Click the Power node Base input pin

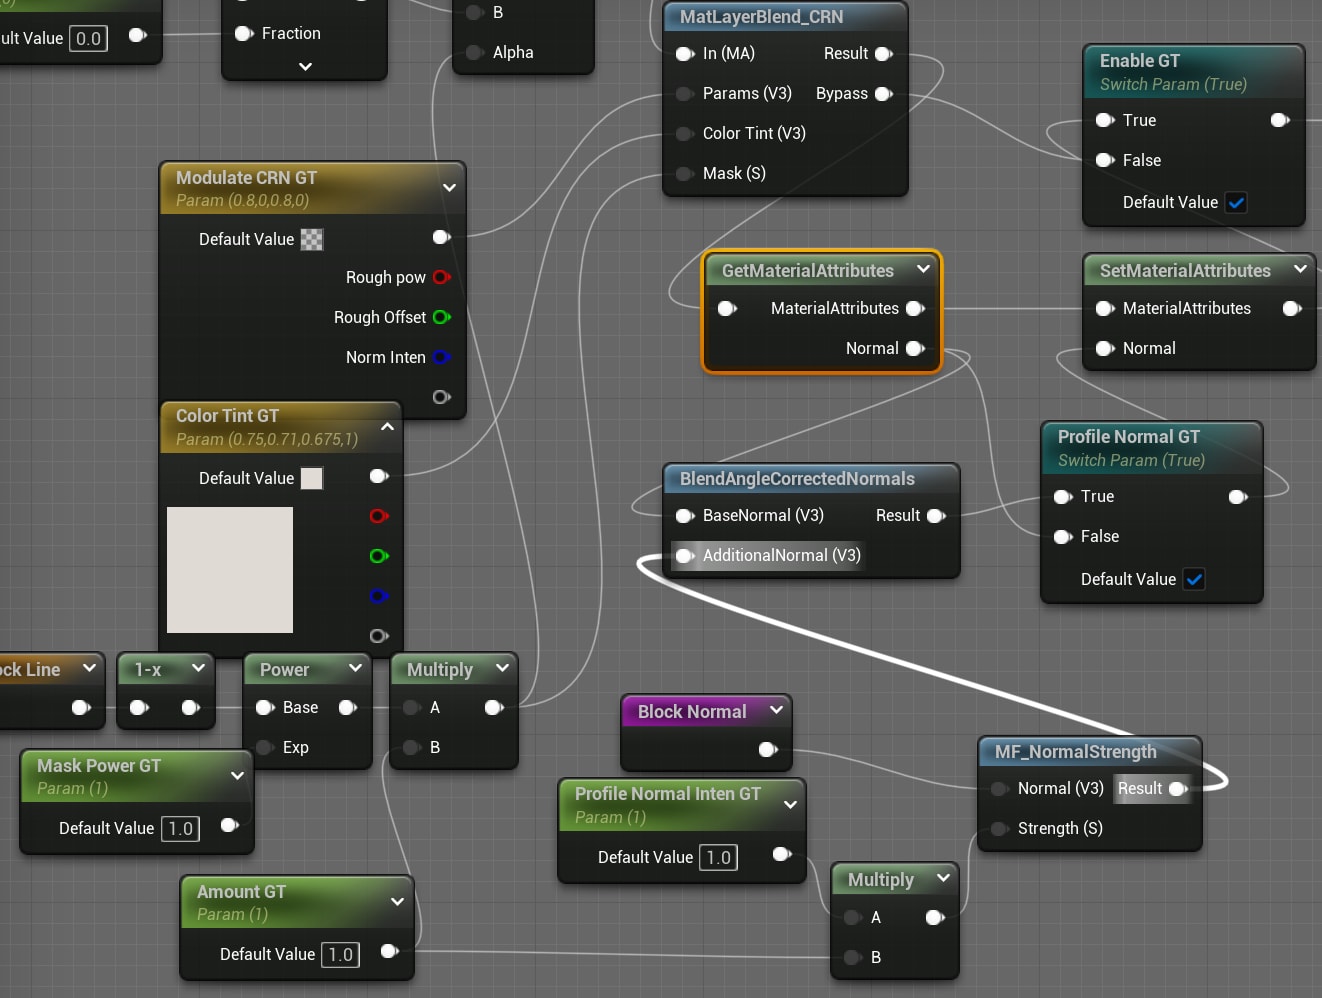(x=265, y=708)
